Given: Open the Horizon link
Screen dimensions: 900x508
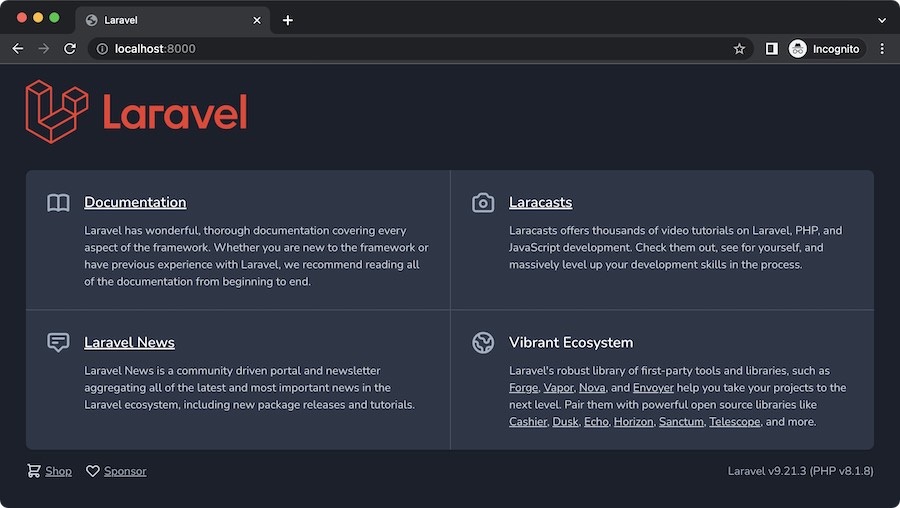Looking at the screenshot, I should pyautogui.click(x=634, y=421).
